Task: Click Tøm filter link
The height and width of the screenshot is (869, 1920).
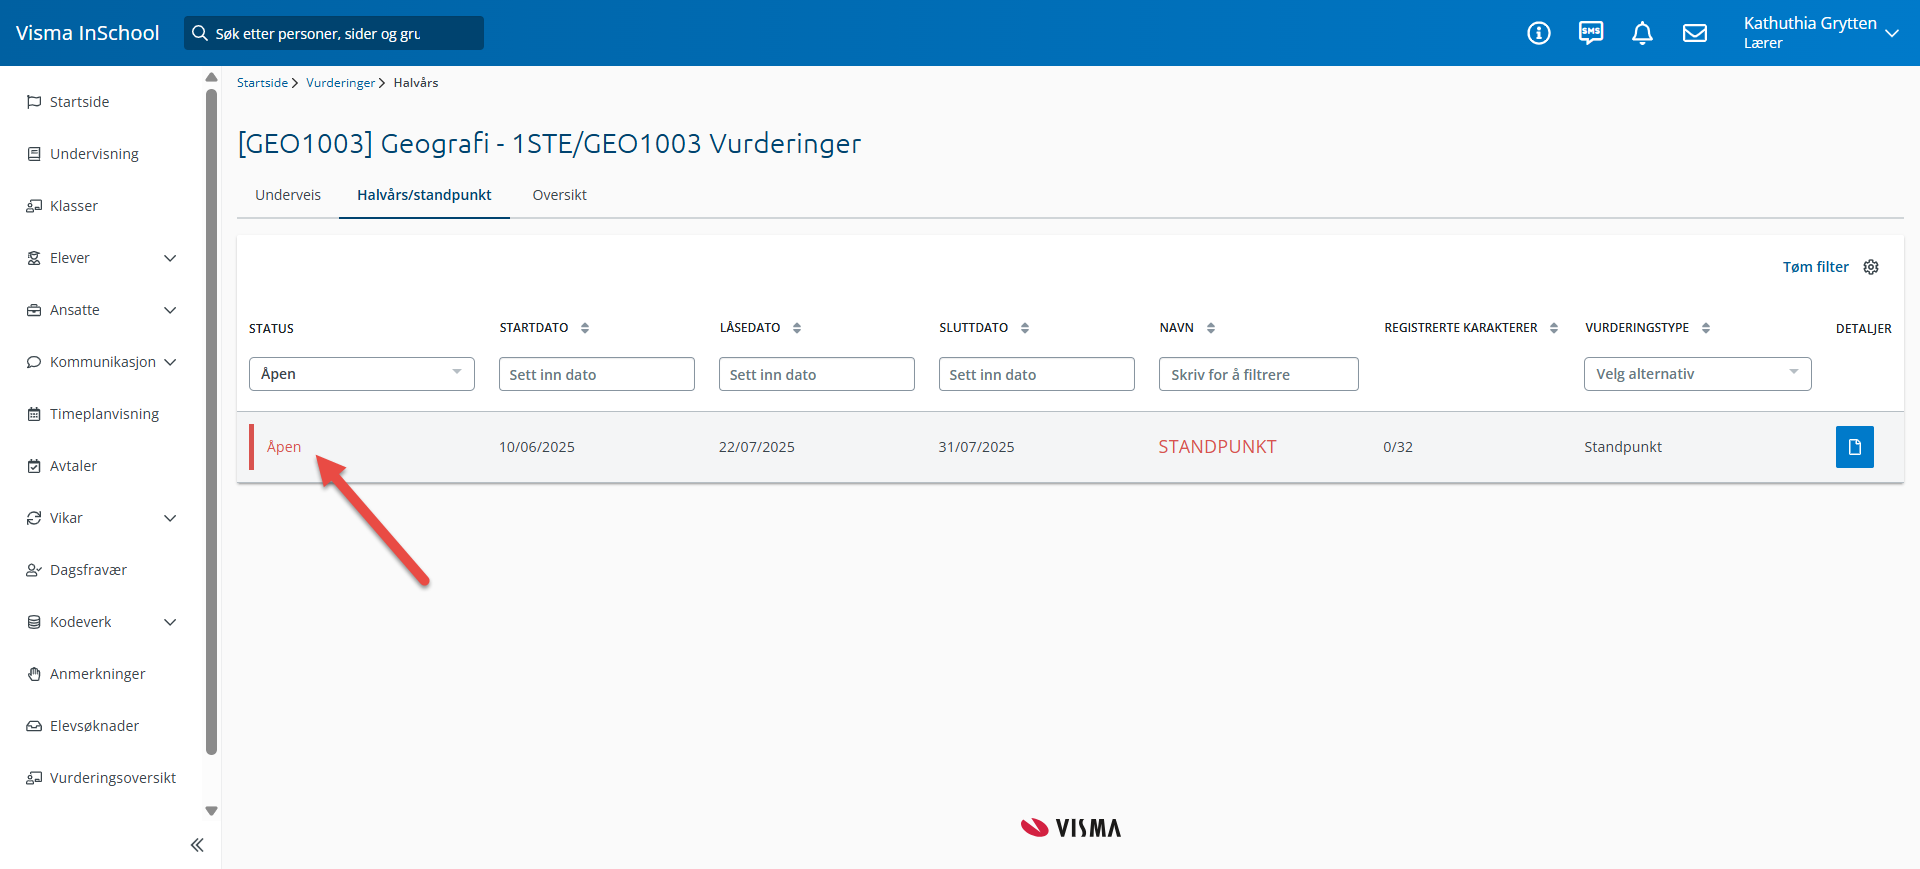Action: (1815, 267)
